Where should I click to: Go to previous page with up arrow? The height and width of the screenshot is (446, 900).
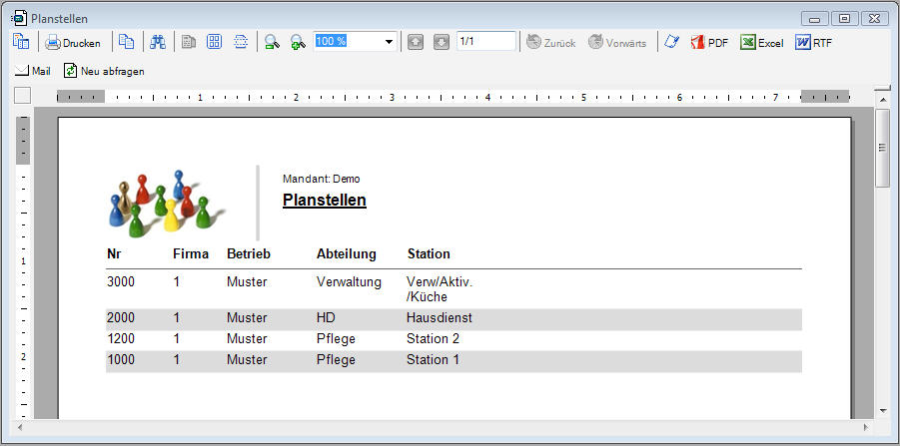pyautogui.click(x=415, y=42)
